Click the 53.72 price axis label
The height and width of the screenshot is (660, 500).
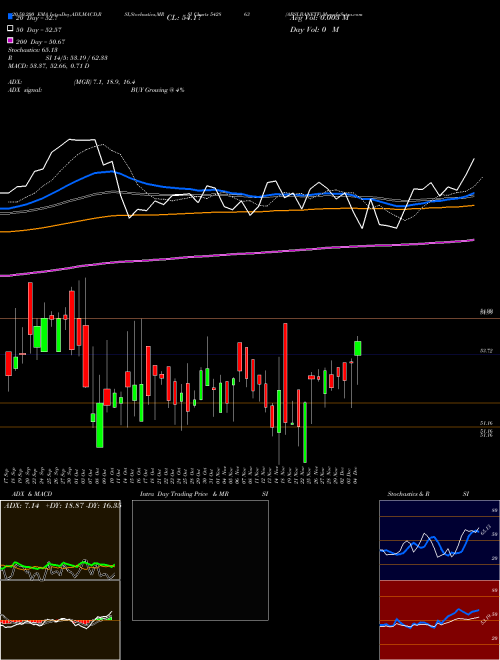click(486, 351)
